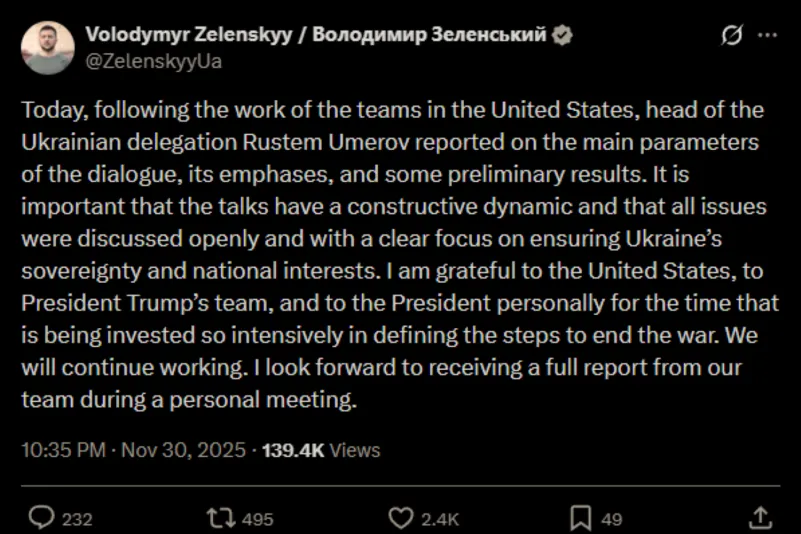The height and width of the screenshot is (534, 801).
Task: Toggle the bookmark icon
Action: tap(579, 517)
